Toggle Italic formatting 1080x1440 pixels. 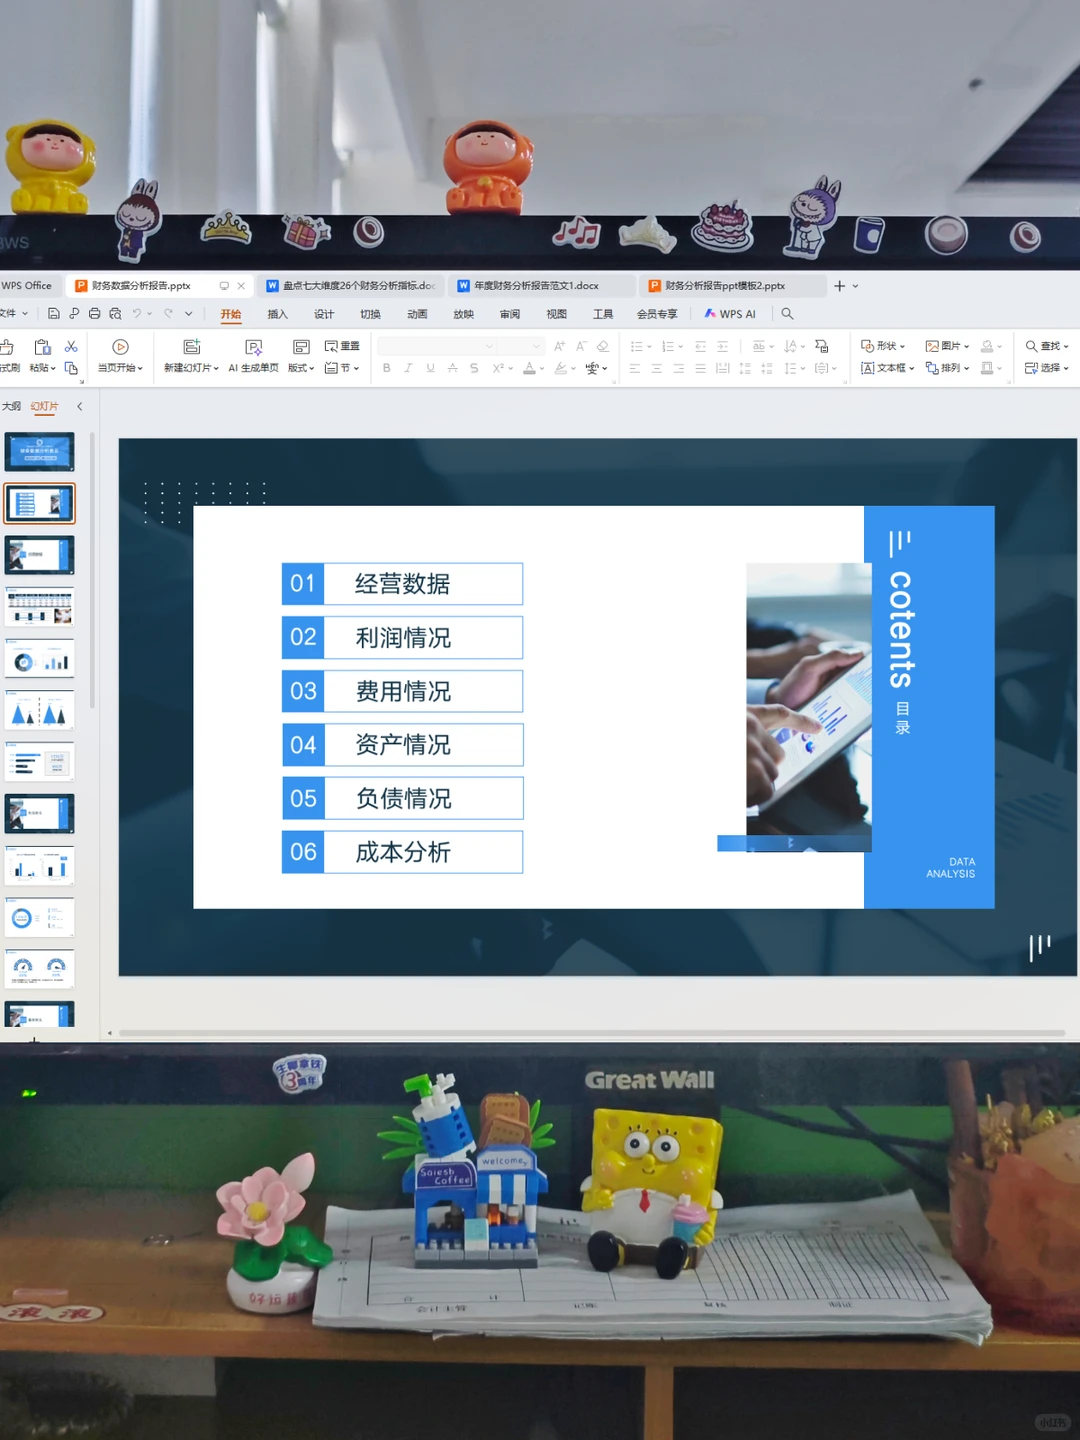point(408,368)
